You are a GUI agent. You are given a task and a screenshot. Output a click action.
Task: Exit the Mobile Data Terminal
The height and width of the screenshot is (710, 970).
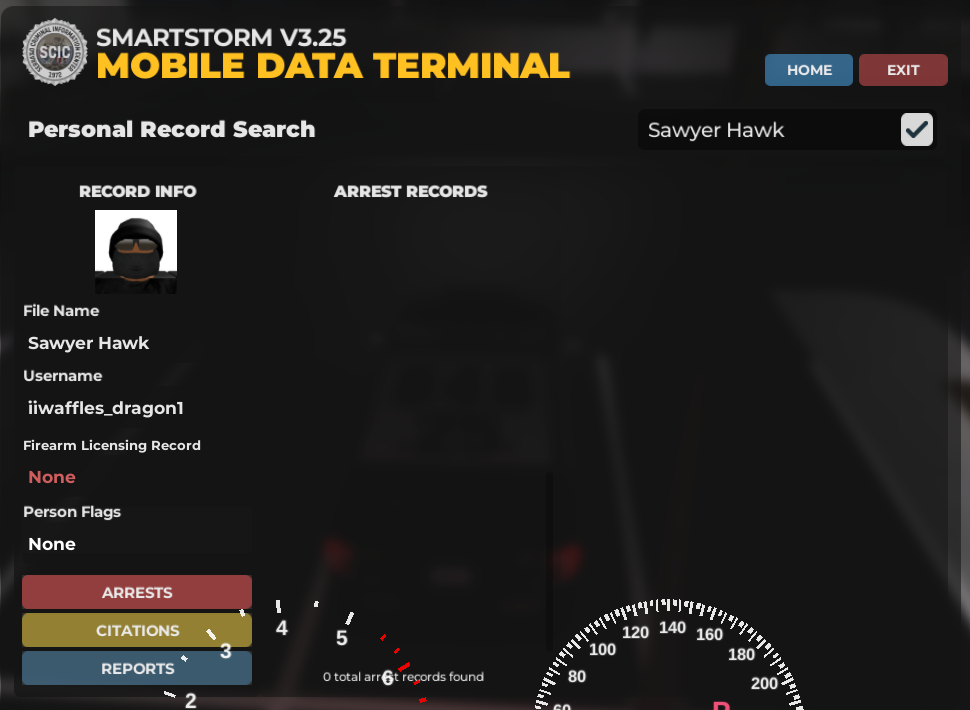[903, 70]
